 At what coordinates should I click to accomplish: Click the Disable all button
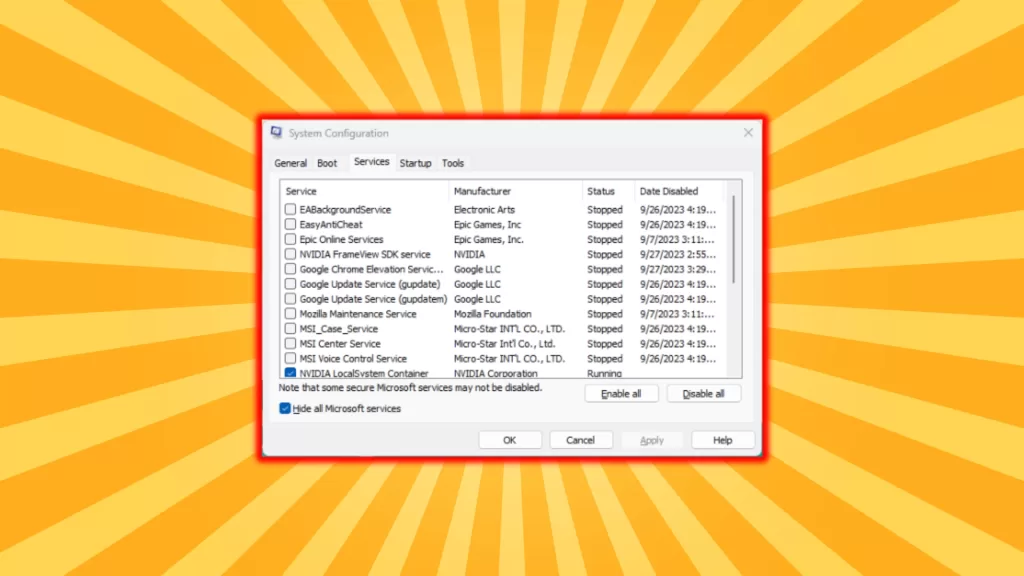click(703, 394)
